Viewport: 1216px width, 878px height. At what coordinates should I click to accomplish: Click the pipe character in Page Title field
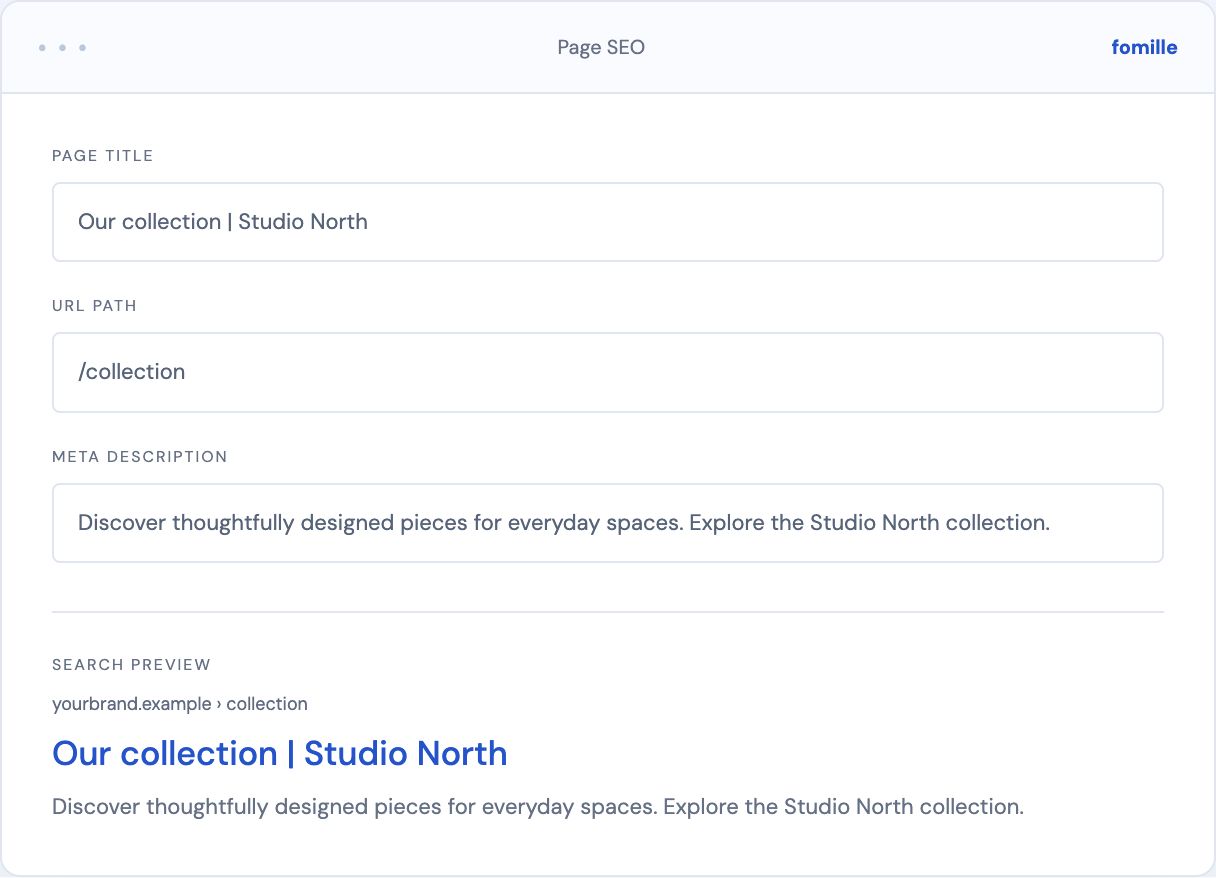point(230,222)
